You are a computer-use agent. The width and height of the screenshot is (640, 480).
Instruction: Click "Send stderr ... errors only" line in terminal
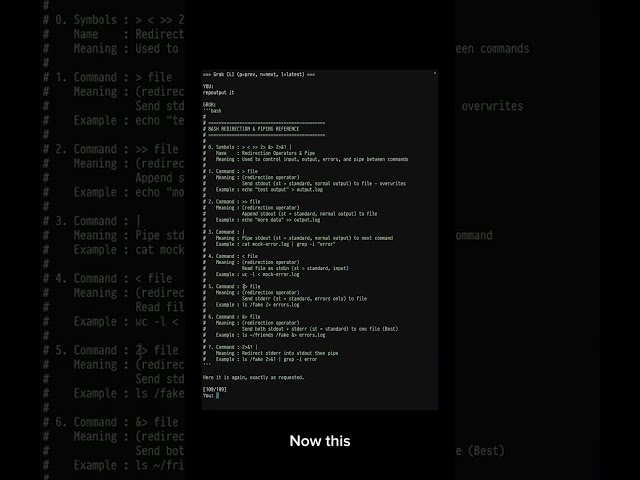click(304, 298)
